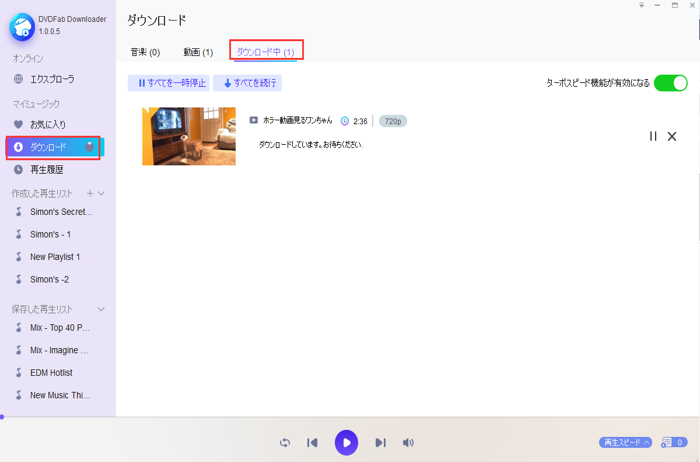
Task: Click the video type icon beside title
Action: coord(254,120)
